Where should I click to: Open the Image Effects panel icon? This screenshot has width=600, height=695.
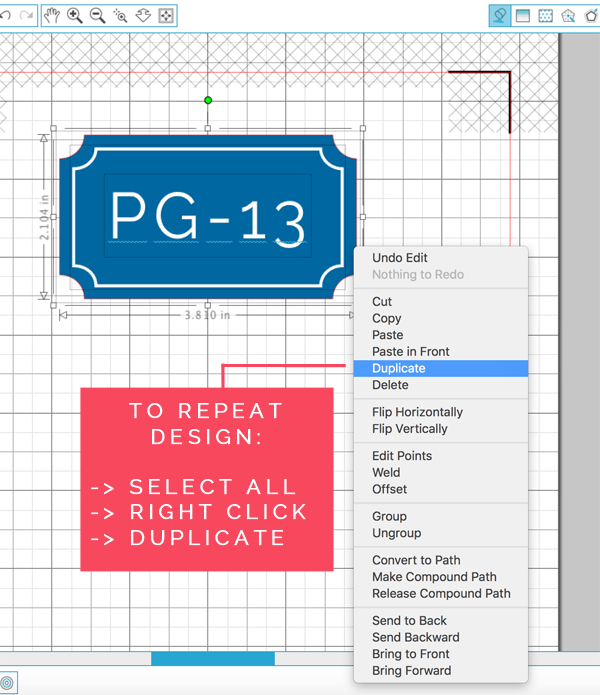pyautogui.click(x=568, y=16)
